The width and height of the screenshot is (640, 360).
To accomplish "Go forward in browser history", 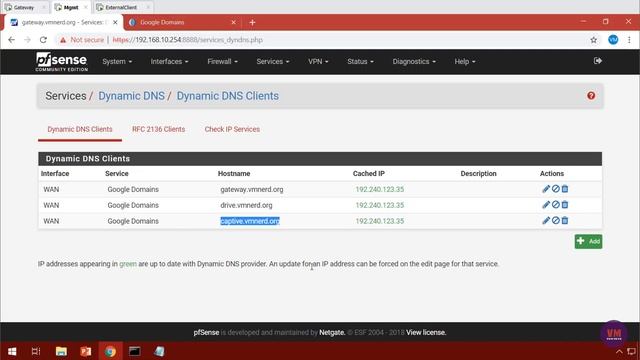I will point(27,40).
